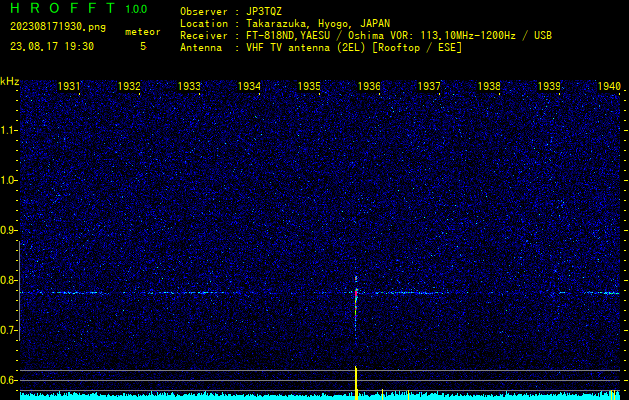The width and height of the screenshot is (629, 400).
Task: Click the meteor count value 5
Action: pos(142,46)
